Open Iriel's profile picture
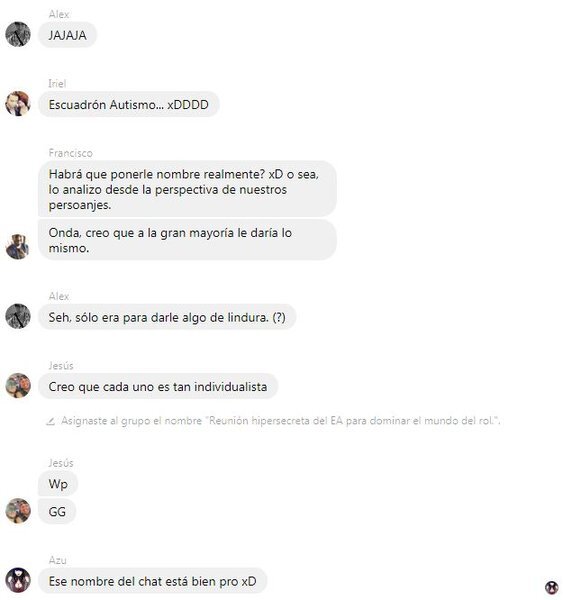Image resolution: width=563 pixels, height=600 pixels. point(18,104)
